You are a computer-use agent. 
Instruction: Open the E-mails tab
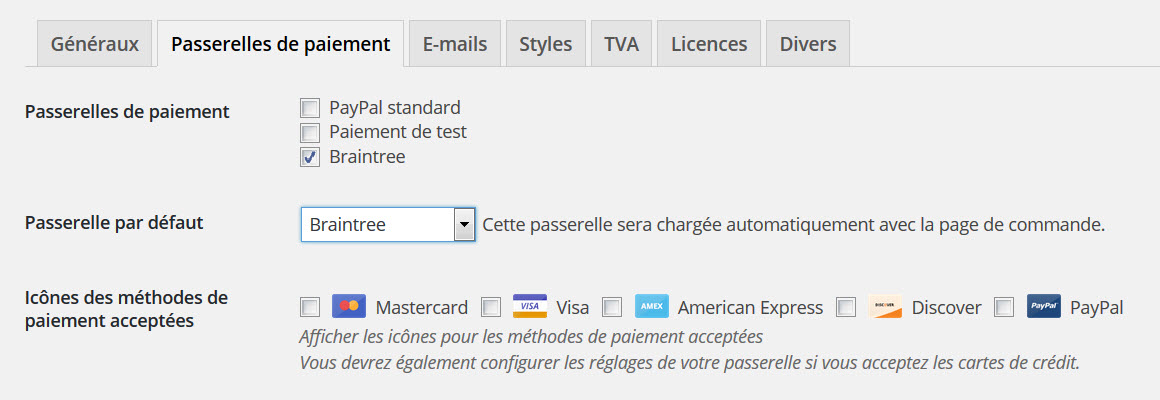[x=455, y=44]
